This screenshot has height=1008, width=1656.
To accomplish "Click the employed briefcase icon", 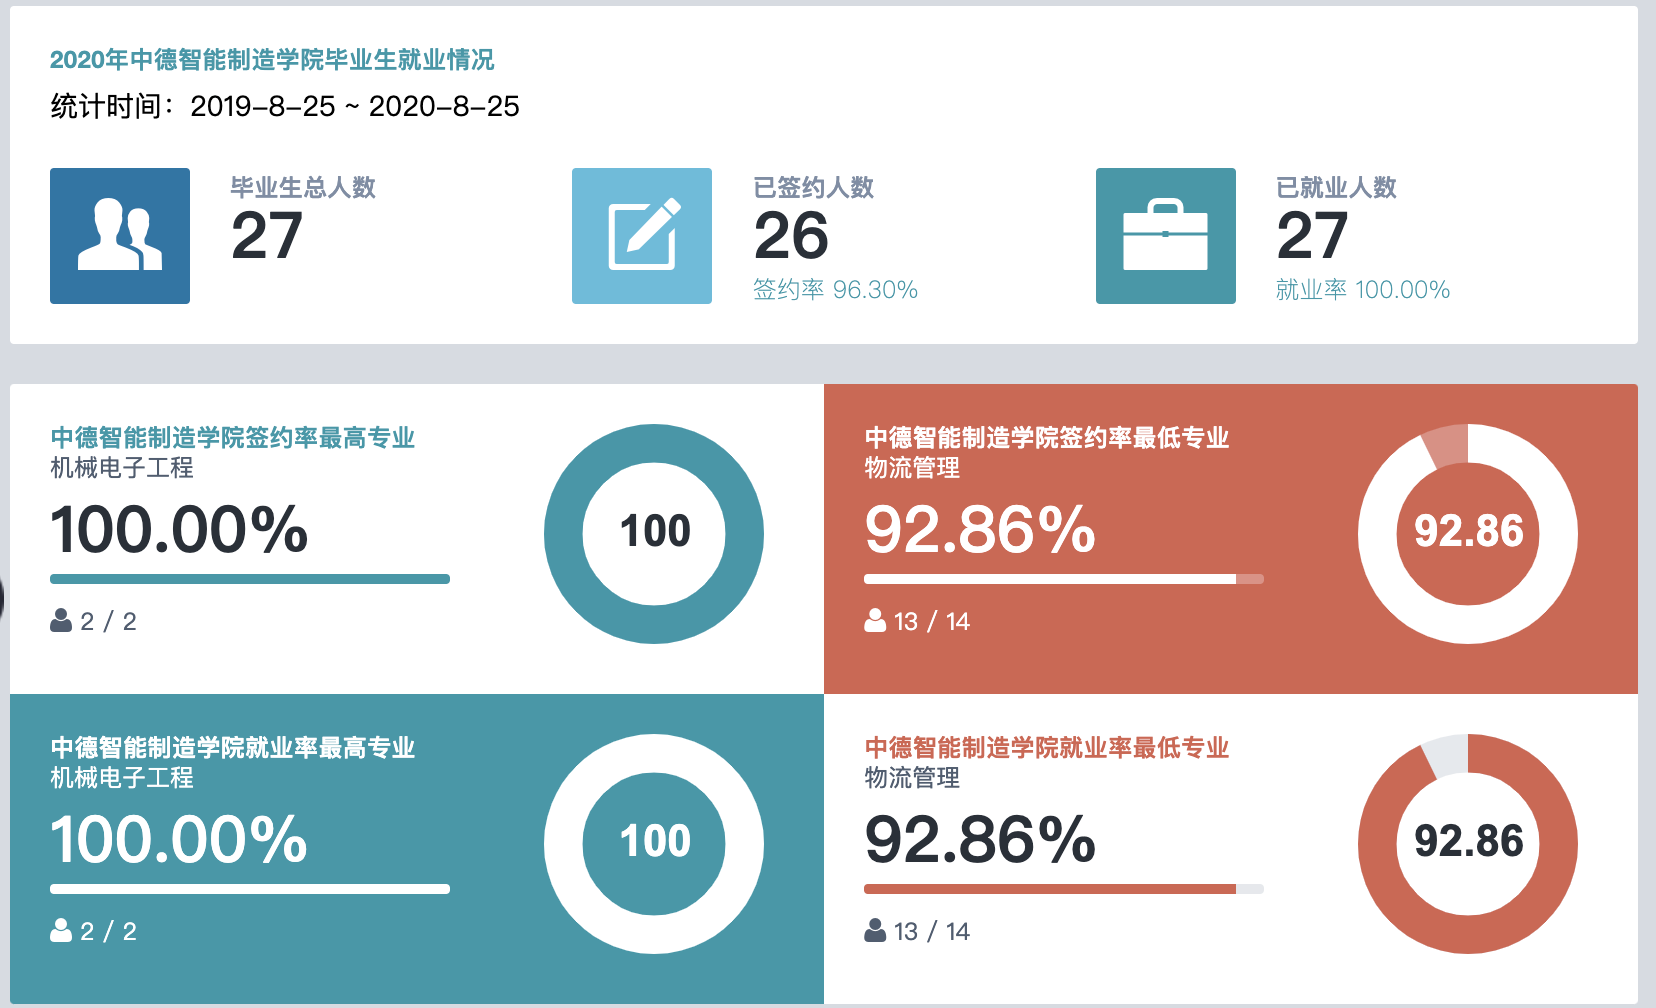I will (1166, 236).
